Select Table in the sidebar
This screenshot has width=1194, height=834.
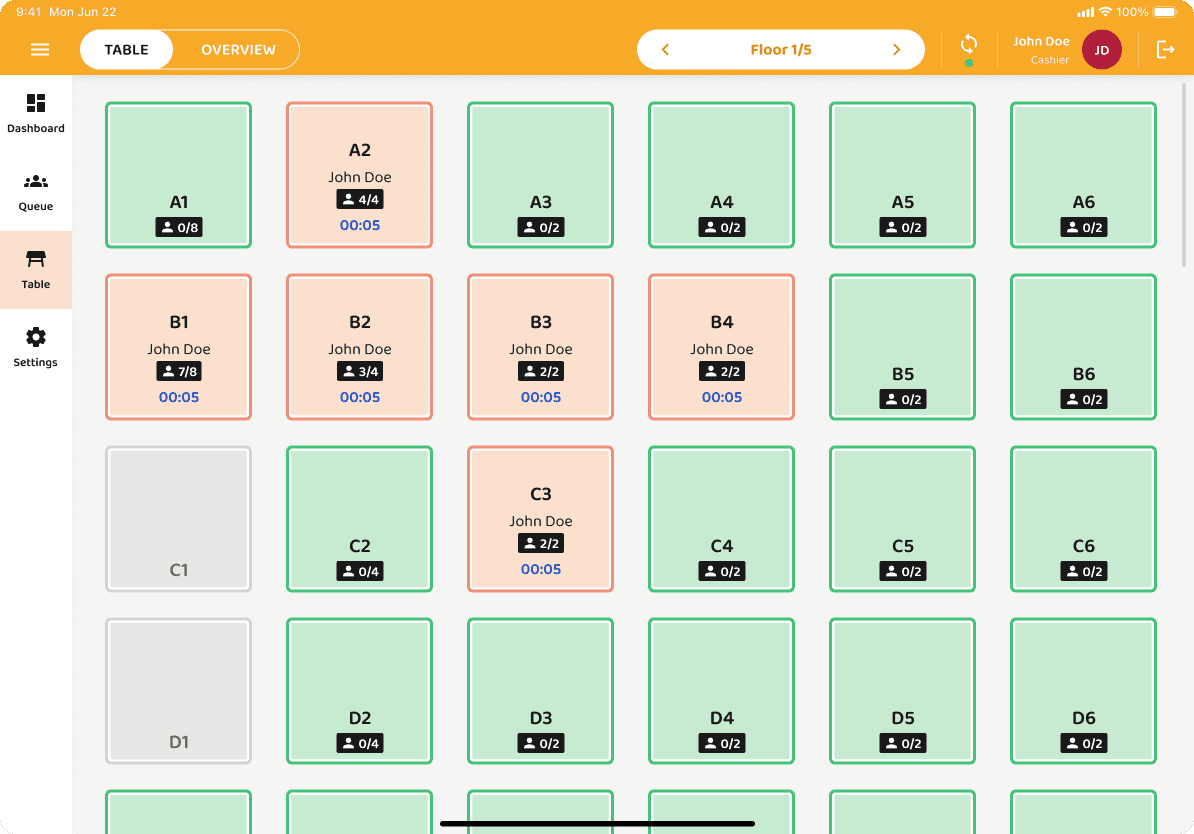[36, 270]
